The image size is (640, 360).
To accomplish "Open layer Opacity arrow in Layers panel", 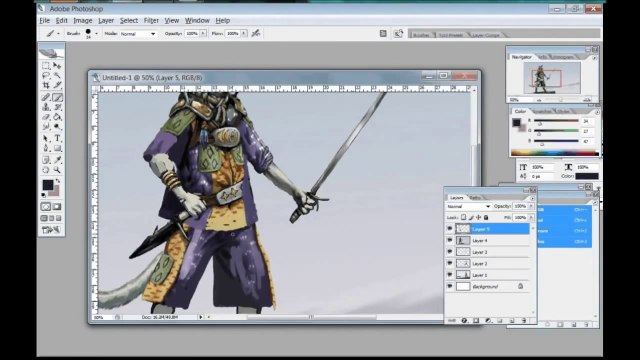I will click(x=531, y=207).
